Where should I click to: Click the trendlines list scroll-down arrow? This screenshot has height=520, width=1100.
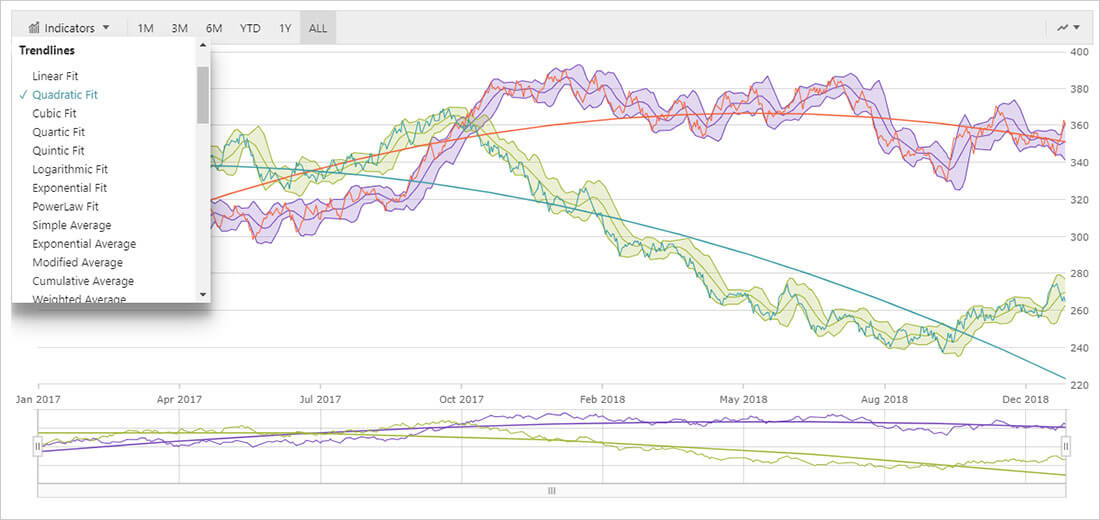203,295
